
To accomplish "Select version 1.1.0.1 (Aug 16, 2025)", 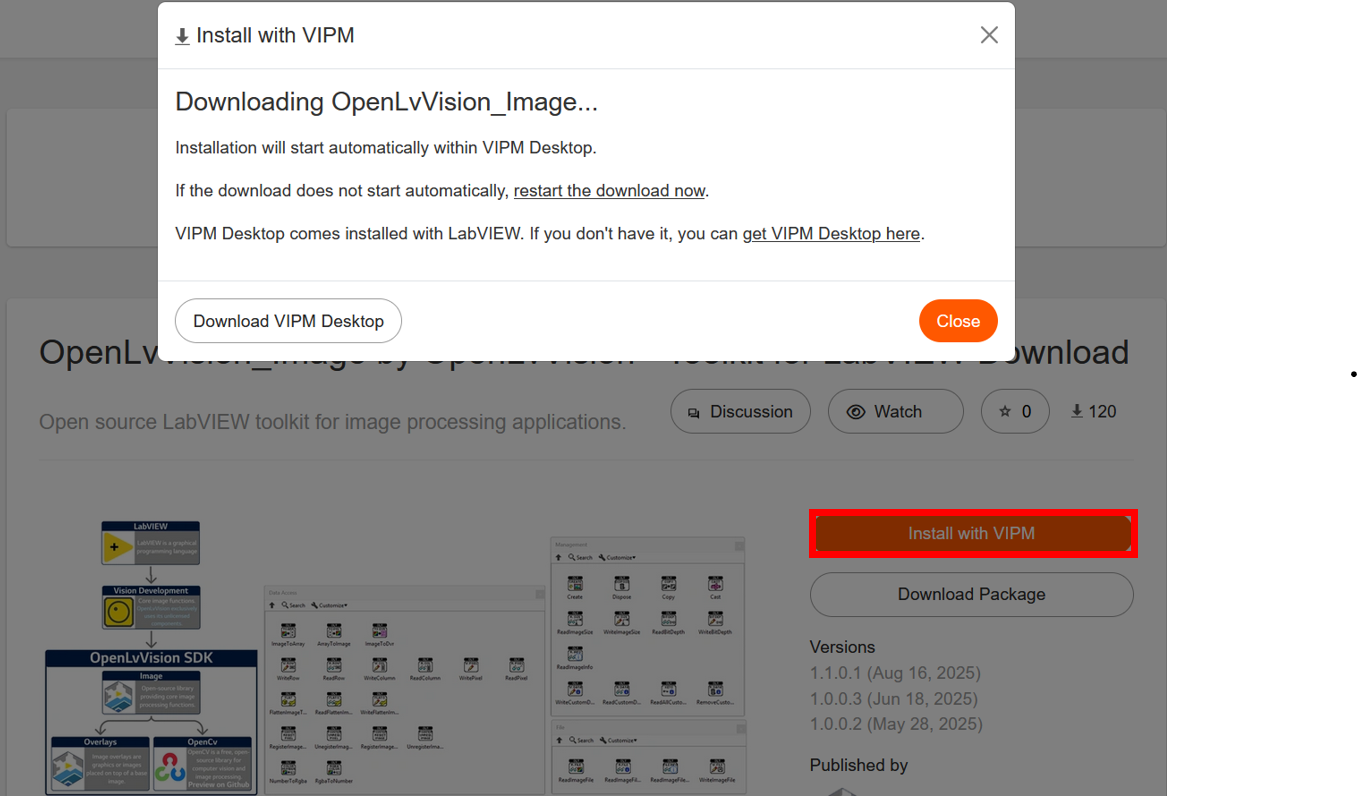I will (895, 673).
